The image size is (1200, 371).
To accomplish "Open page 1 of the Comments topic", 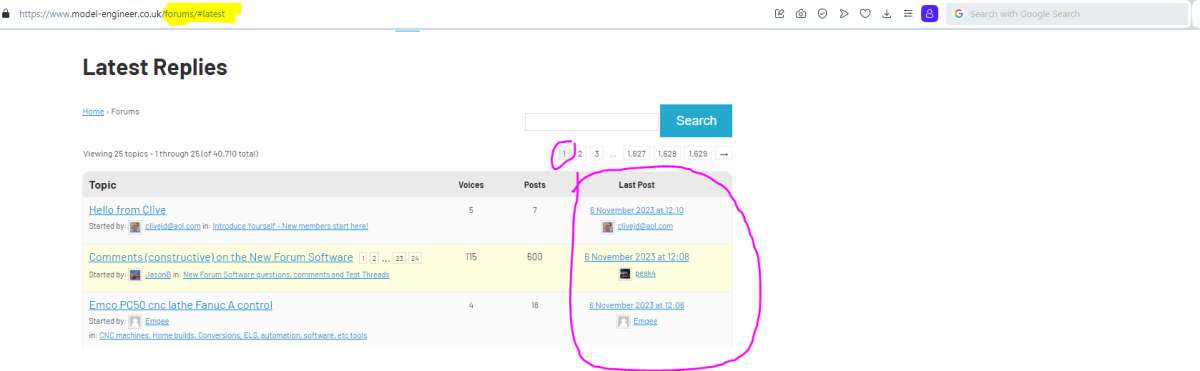I will pyautogui.click(x=363, y=258).
